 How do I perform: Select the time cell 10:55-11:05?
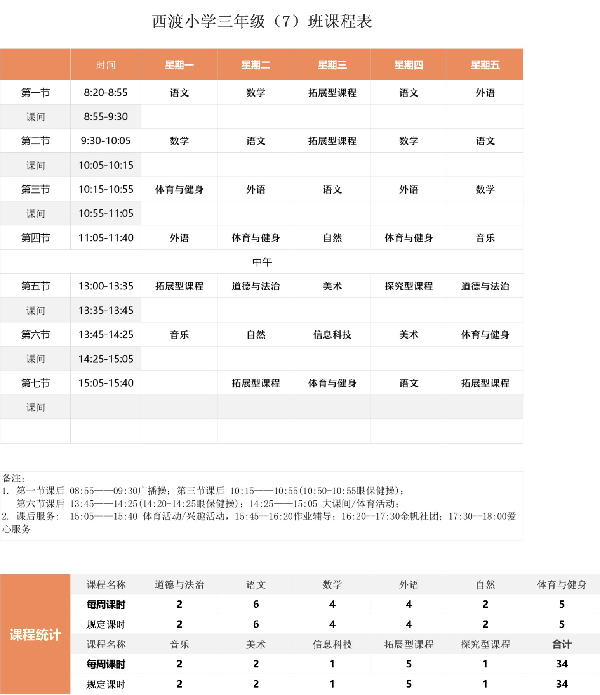(106, 213)
